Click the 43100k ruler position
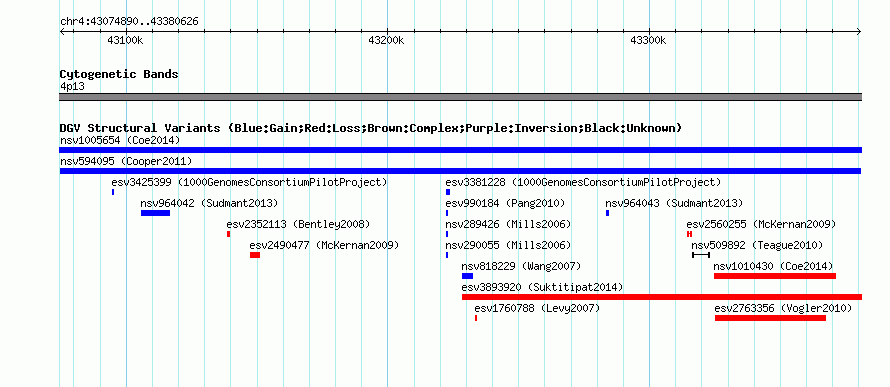The height and width of the screenshot is (387, 890). tap(125, 40)
